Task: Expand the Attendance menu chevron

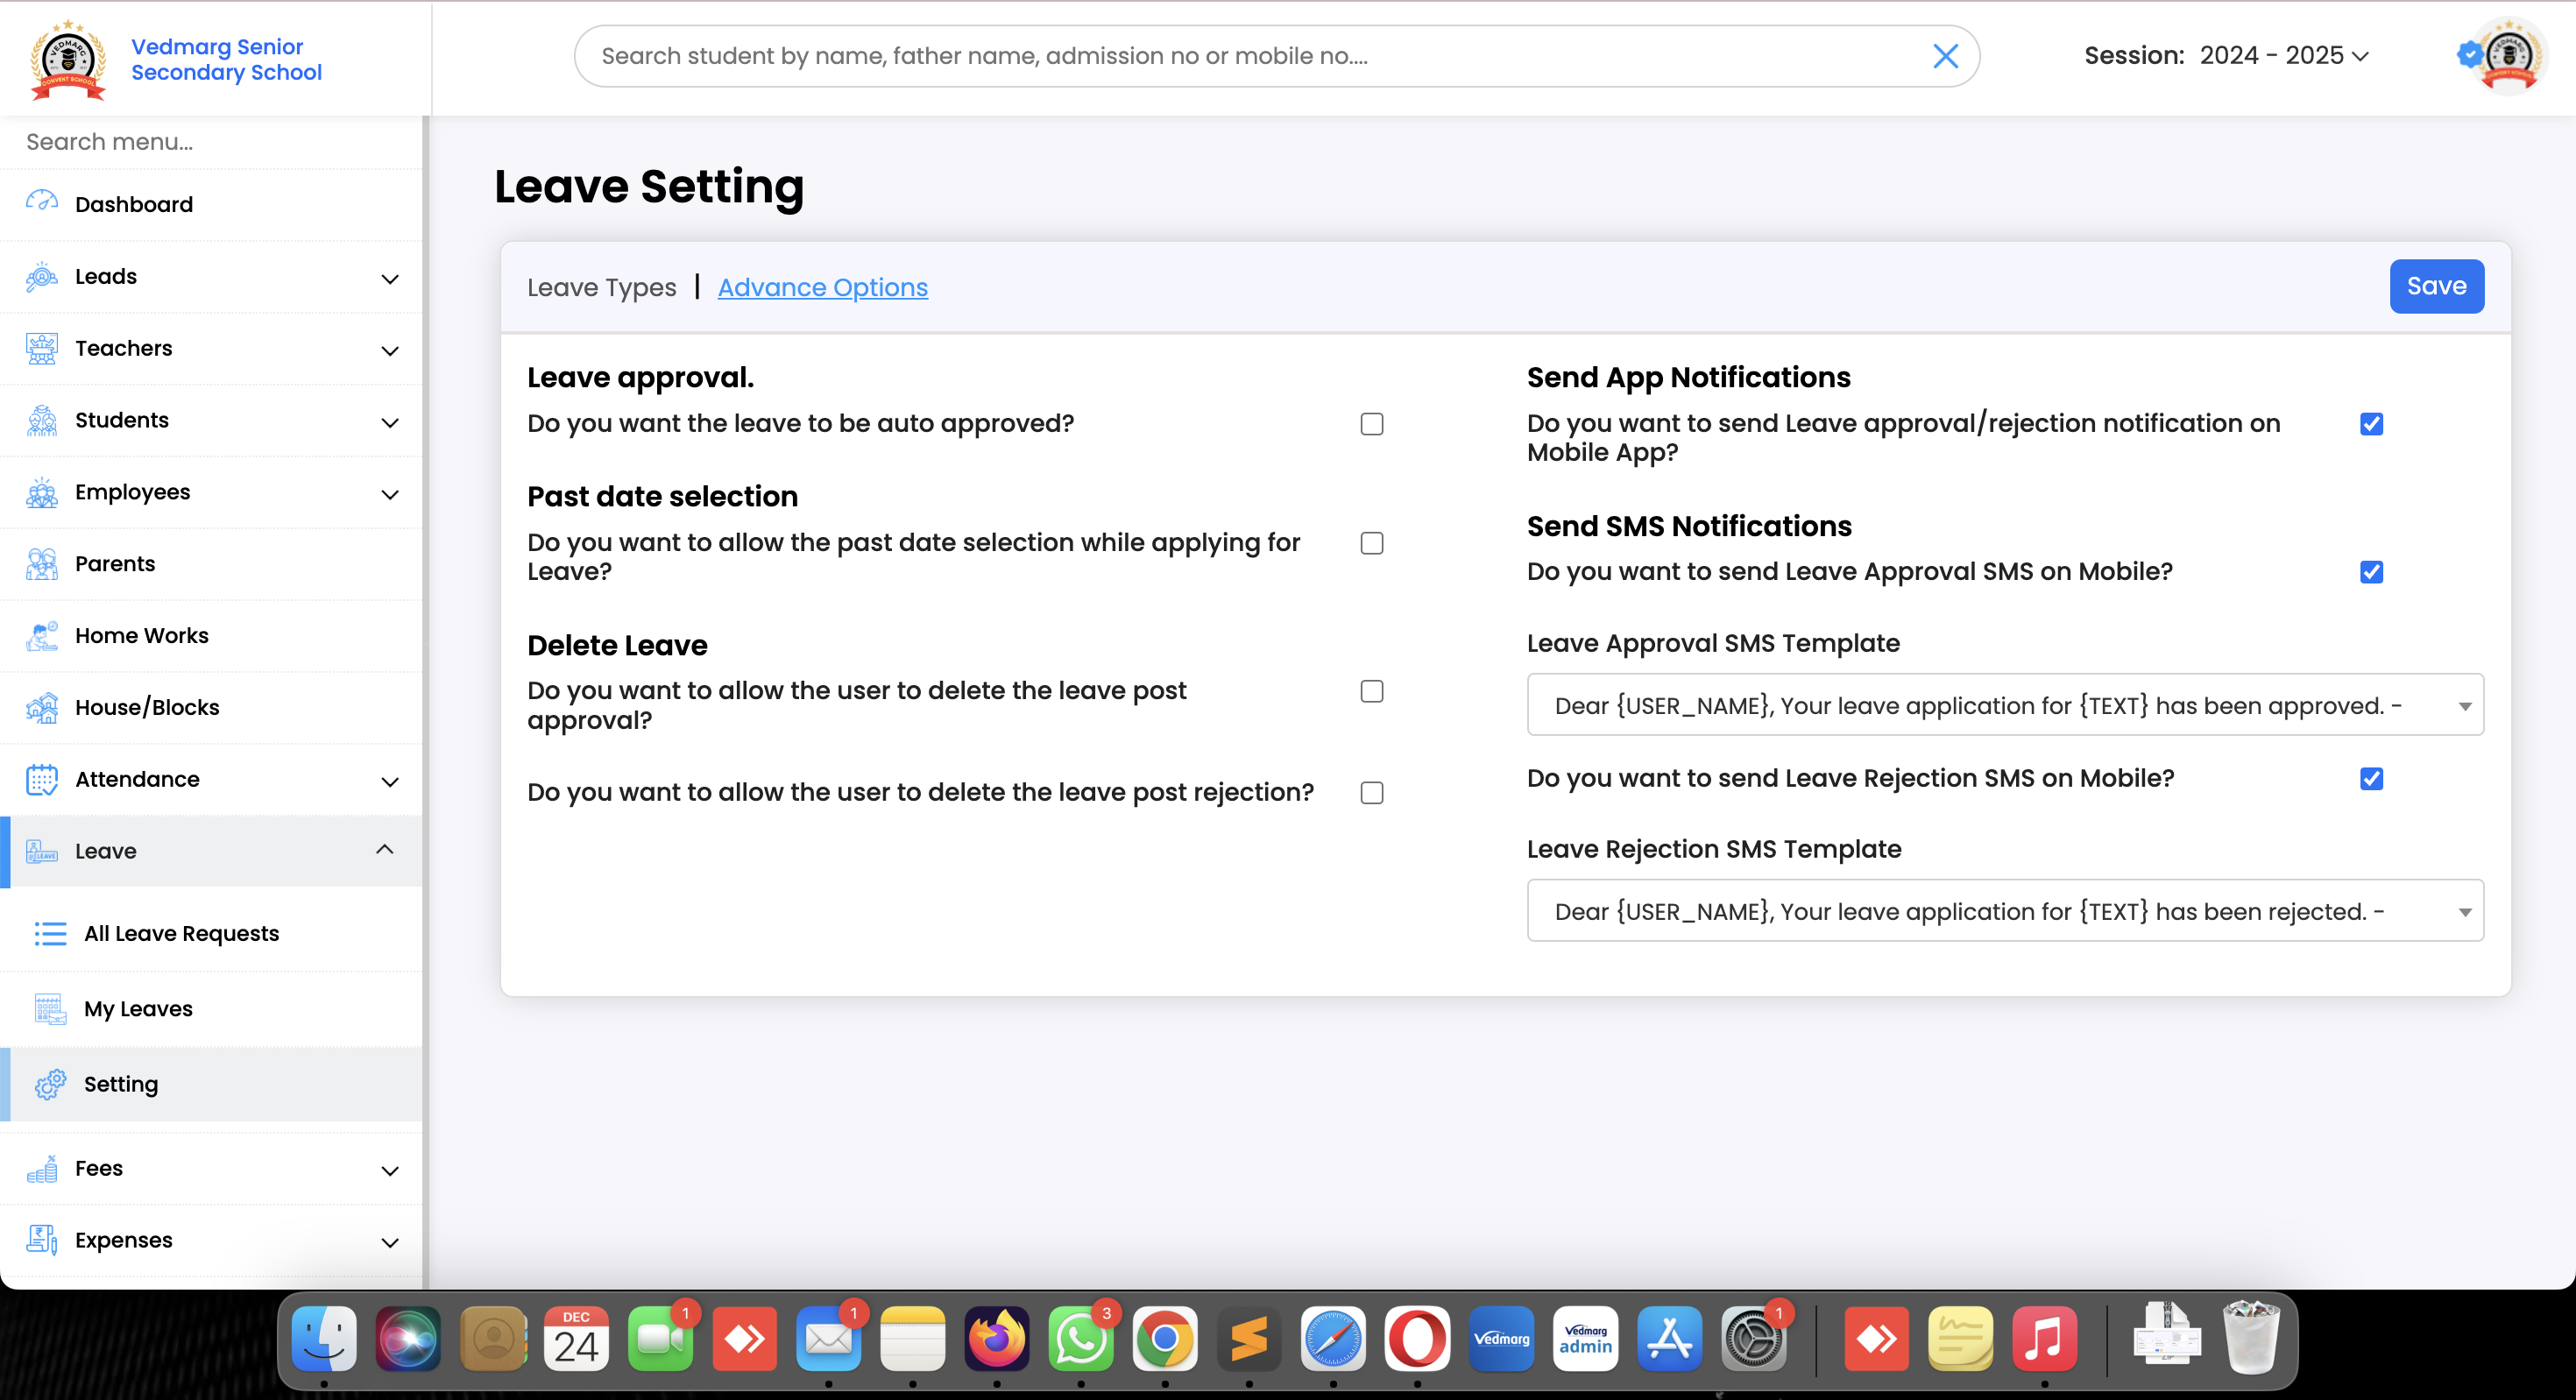Action: 390,781
